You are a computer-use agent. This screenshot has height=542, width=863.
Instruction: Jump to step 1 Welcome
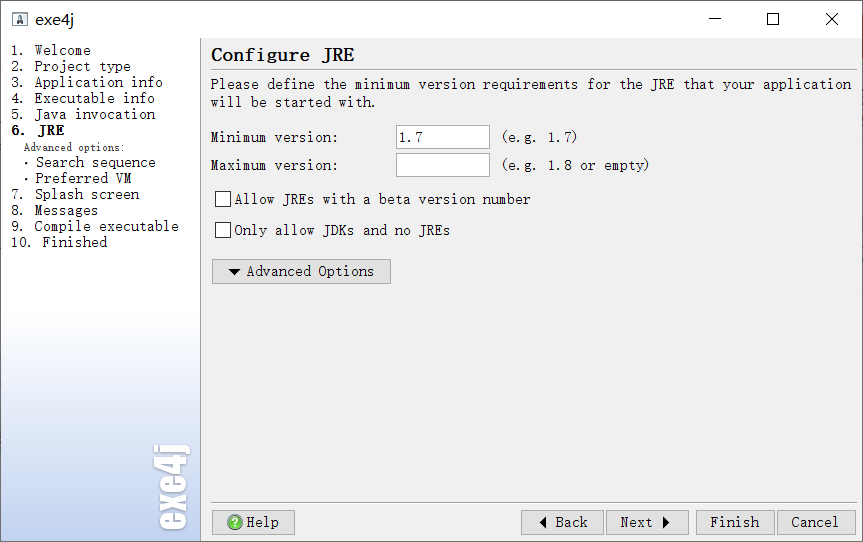[x=51, y=50]
